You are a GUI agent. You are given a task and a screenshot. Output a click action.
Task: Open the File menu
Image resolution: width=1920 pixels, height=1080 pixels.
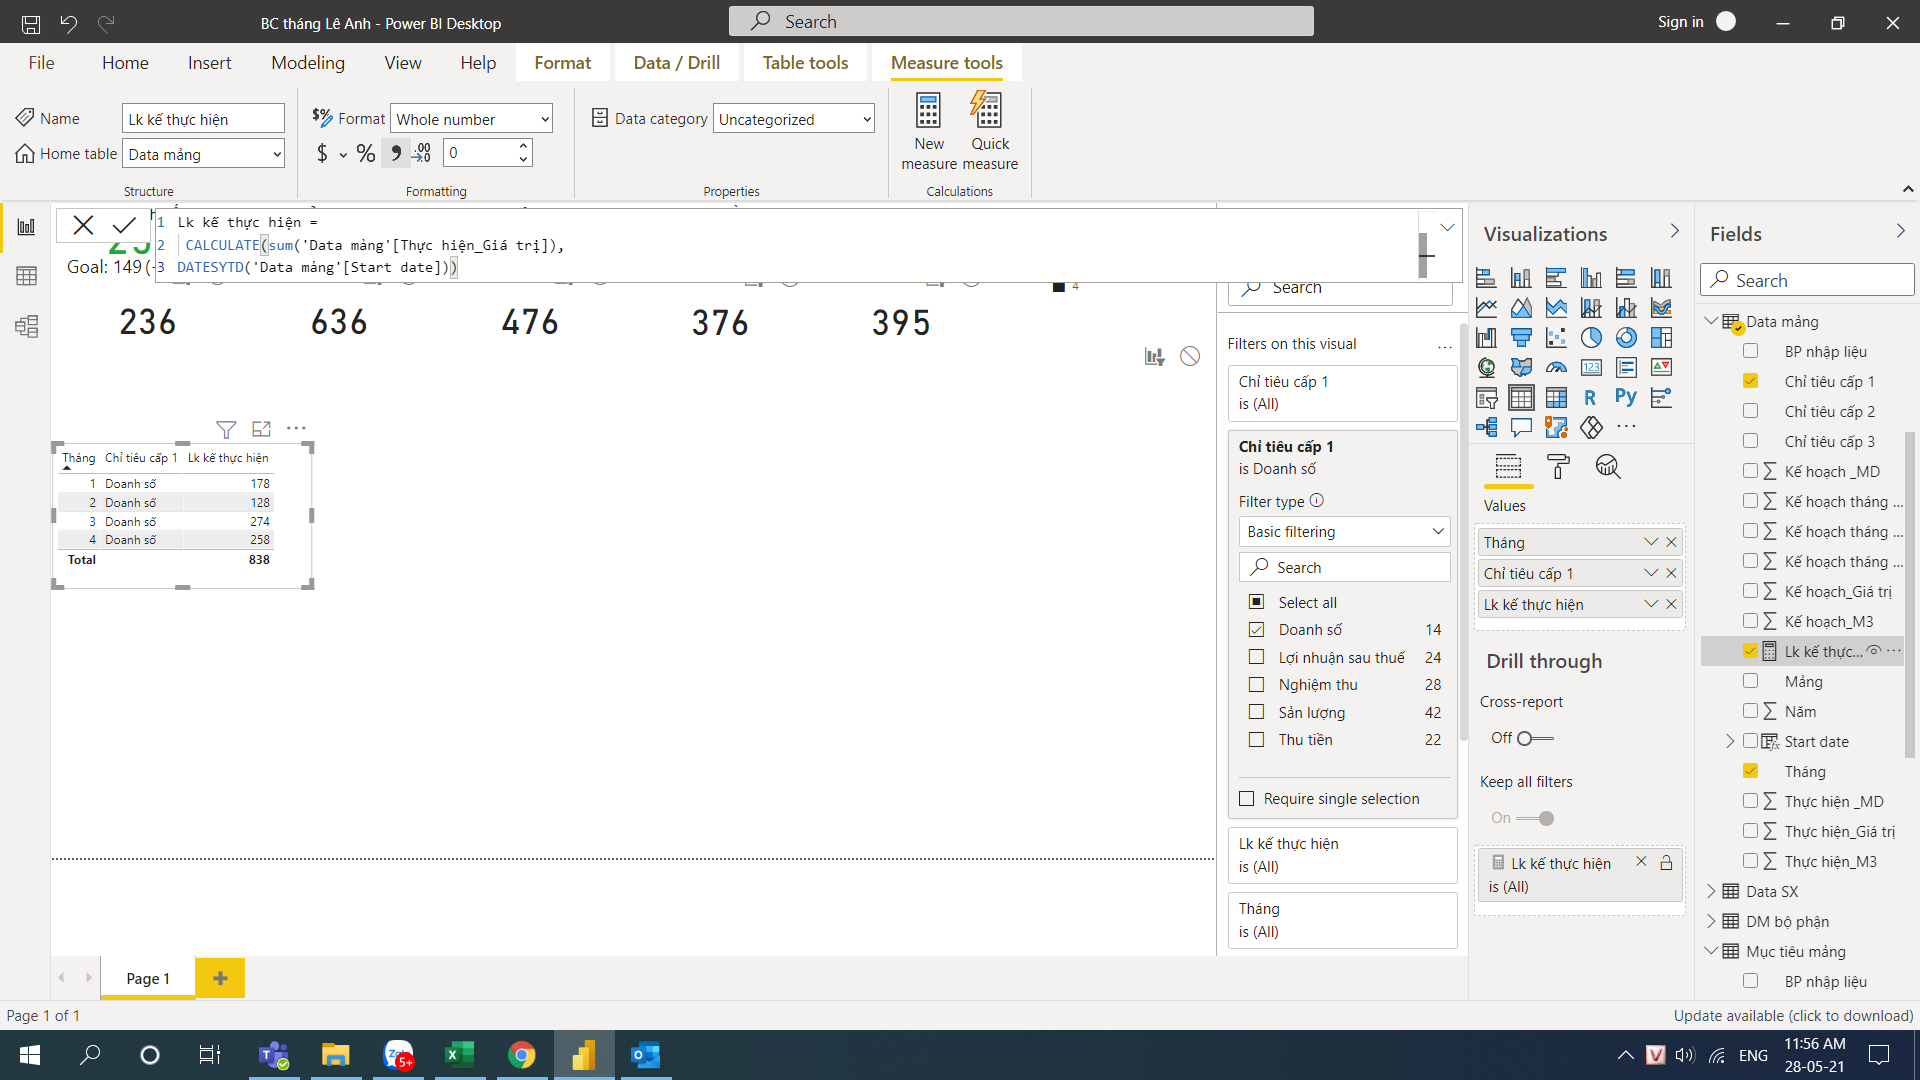[41, 63]
